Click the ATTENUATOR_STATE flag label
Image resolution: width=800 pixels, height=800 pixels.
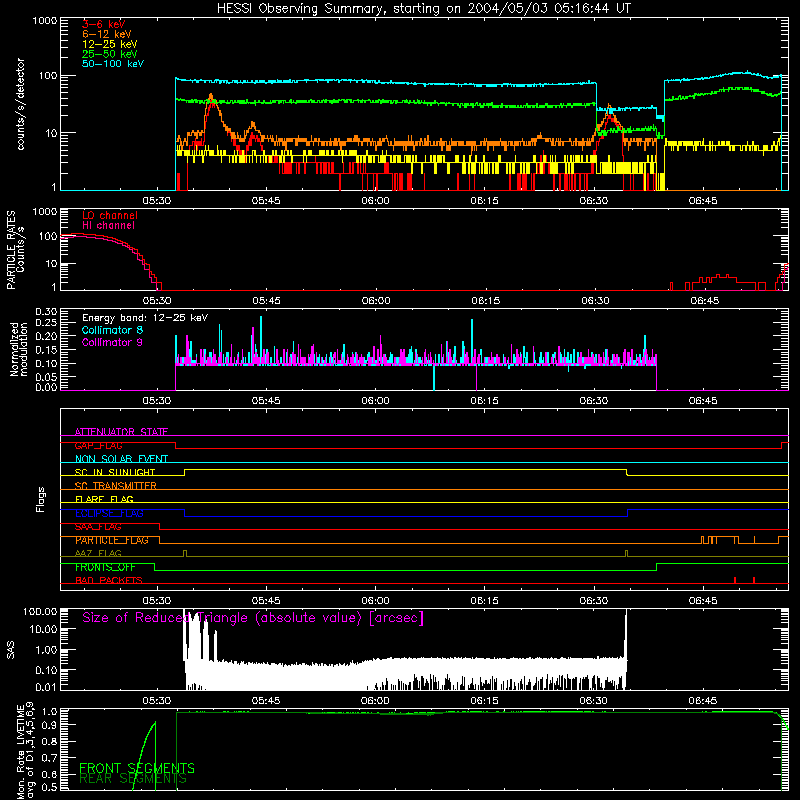(x=121, y=432)
